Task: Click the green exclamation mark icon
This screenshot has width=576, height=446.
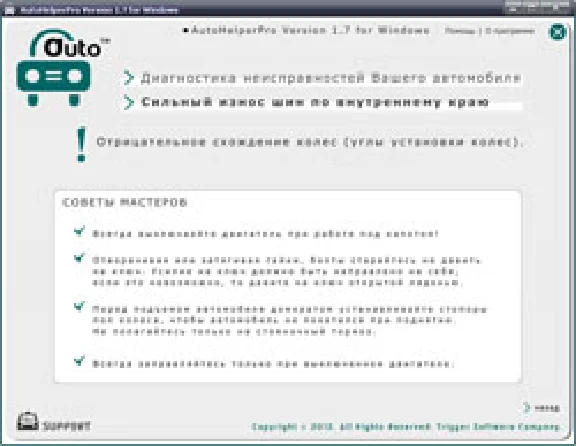Action: 81,144
